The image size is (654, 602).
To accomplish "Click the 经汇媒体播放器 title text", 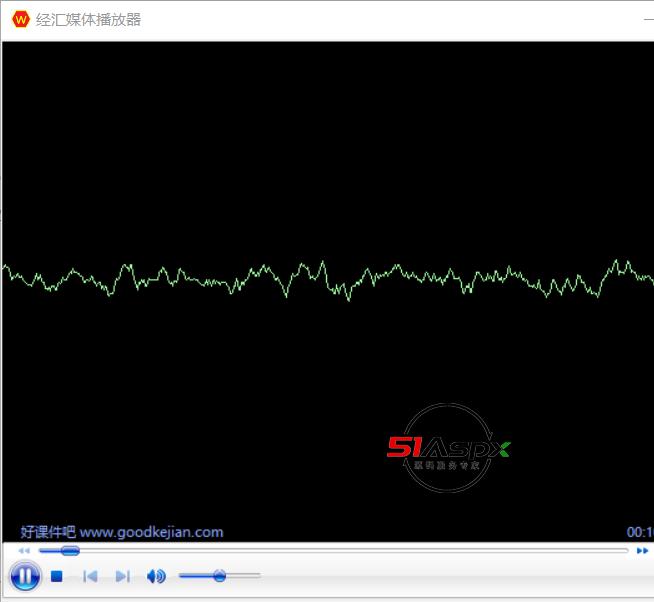I will tap(88, 19).
